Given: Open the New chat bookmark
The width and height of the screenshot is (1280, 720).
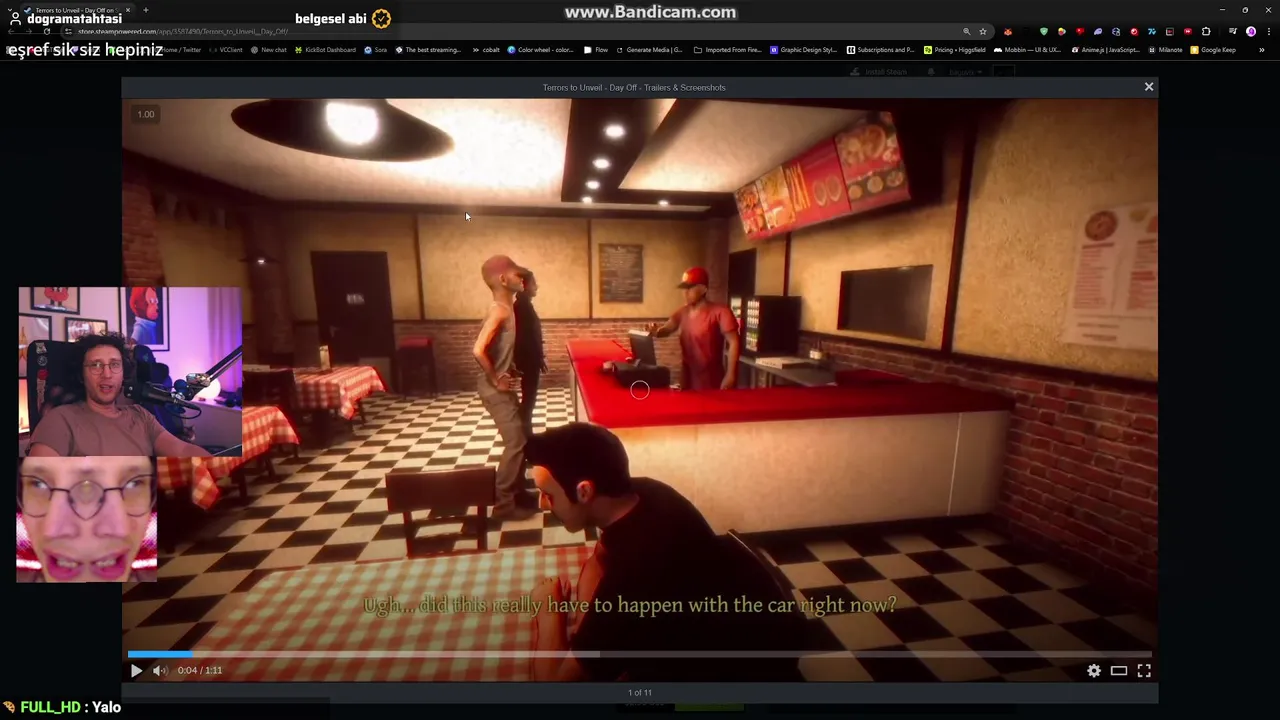Looking at the screenshot, I should point(269,50).
